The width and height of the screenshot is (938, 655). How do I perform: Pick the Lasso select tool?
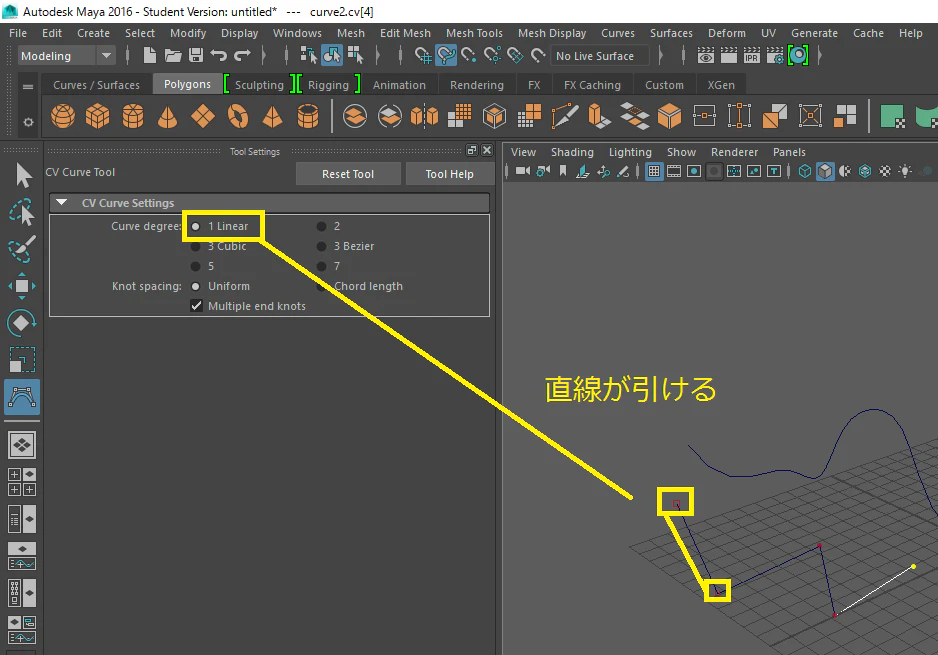[22, 212]
